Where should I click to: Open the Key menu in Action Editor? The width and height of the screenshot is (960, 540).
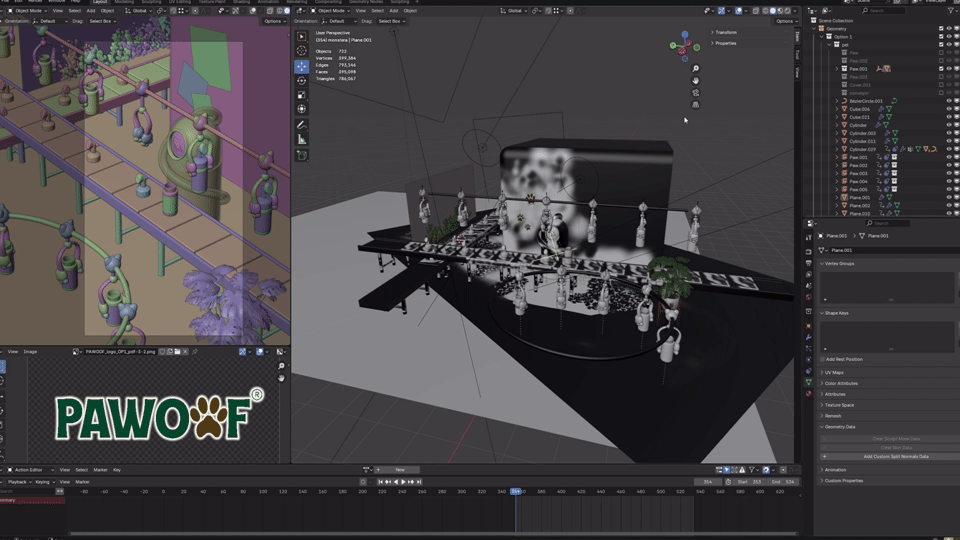point(116,470)
